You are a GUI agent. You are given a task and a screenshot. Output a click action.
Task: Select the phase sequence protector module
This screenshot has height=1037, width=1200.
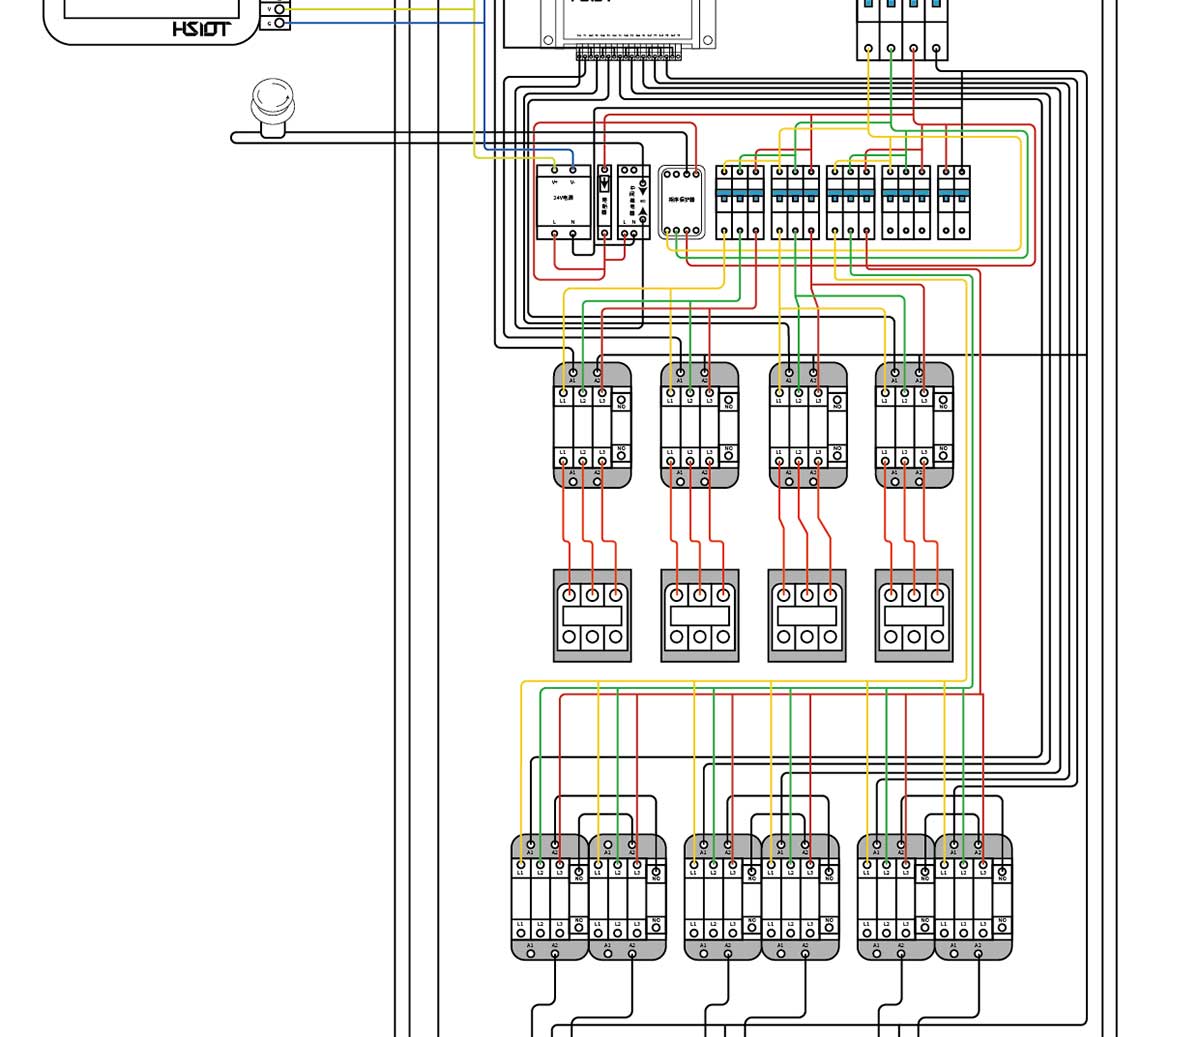[681, 201]
